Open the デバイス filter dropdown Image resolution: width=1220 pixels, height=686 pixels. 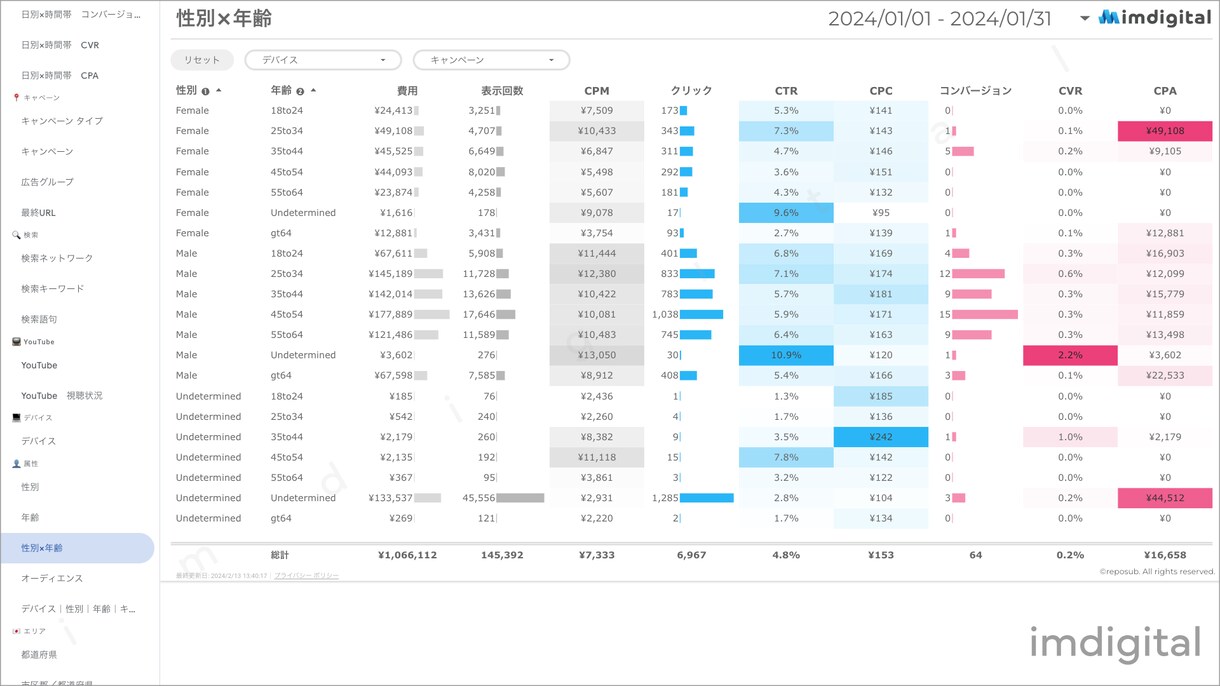tap(323, 60)
